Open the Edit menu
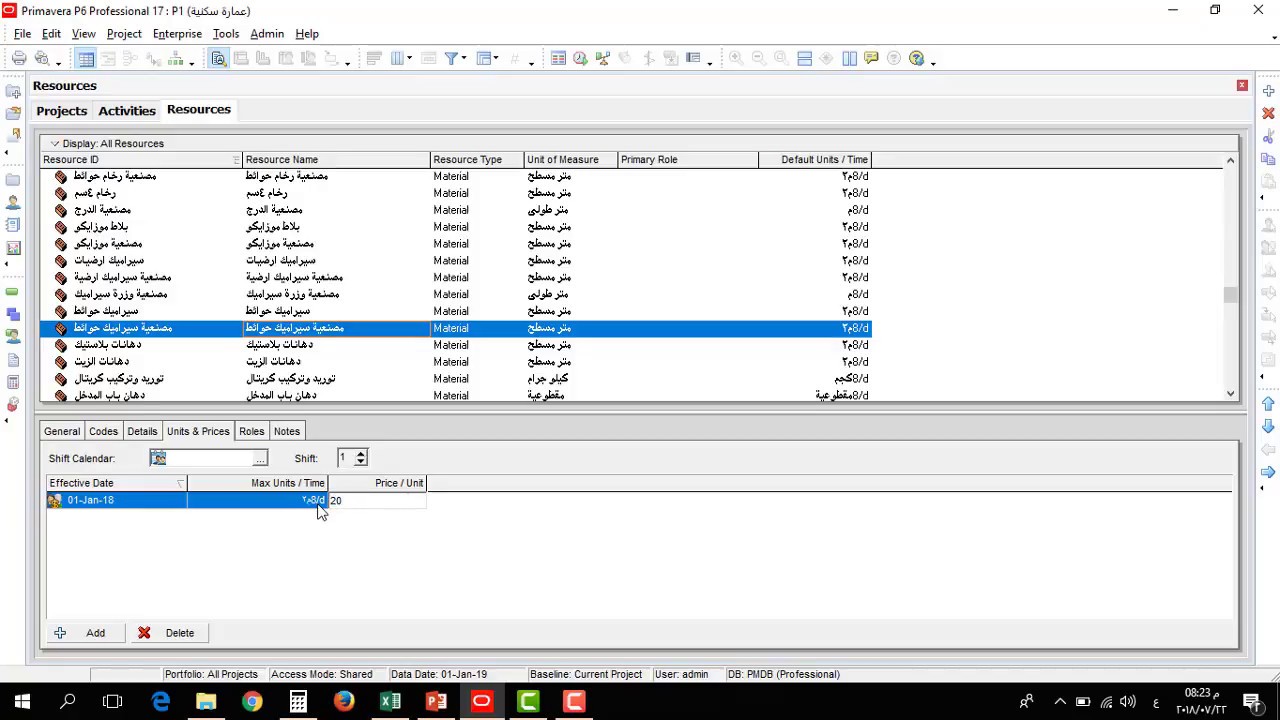The image size is (1280, 720). [x=51, y=34]
